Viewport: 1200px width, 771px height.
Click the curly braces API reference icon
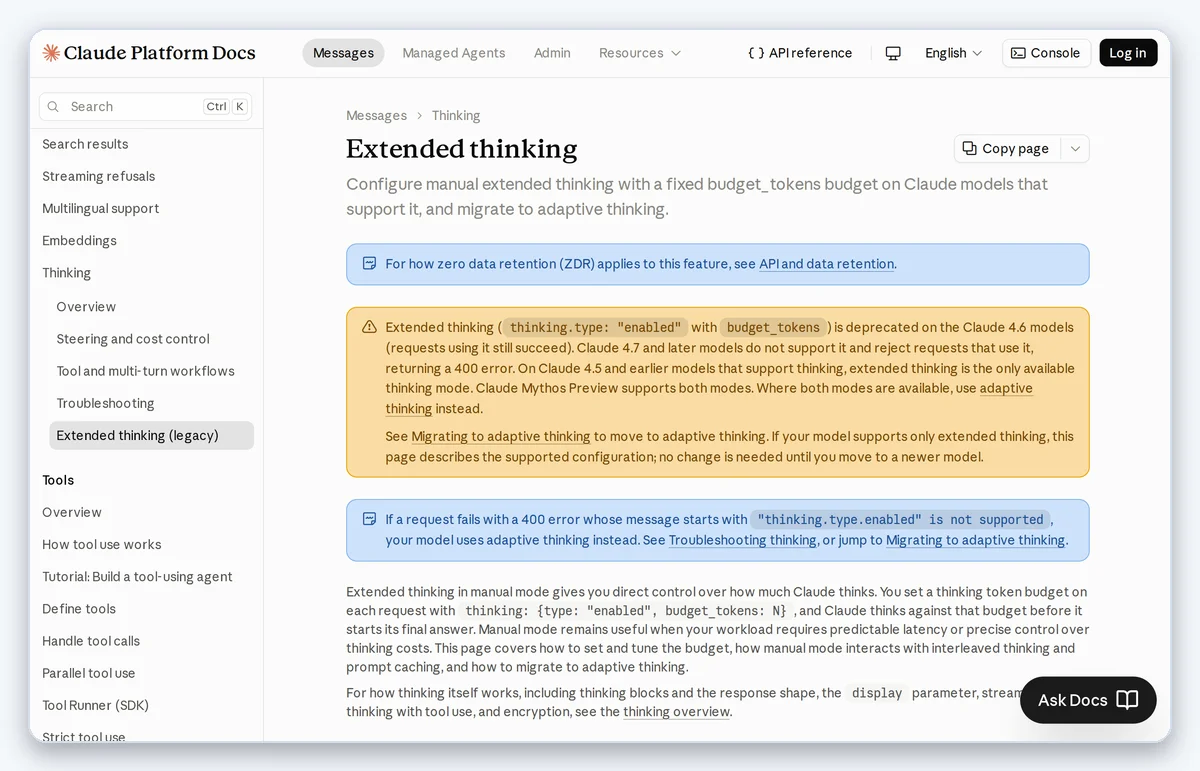756,53
